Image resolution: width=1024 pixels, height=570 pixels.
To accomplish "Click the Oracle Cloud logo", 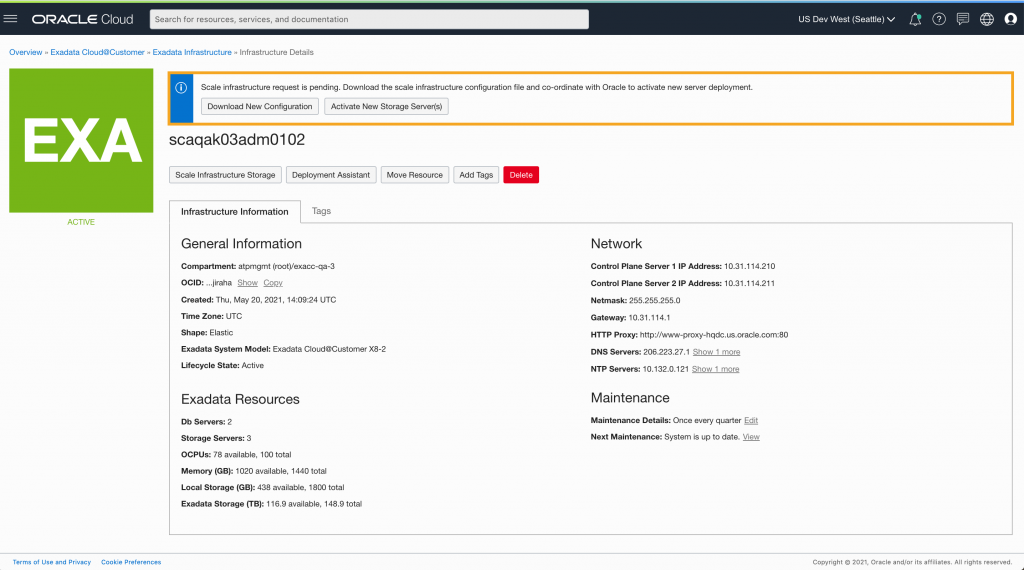I will tap(82, 20).
